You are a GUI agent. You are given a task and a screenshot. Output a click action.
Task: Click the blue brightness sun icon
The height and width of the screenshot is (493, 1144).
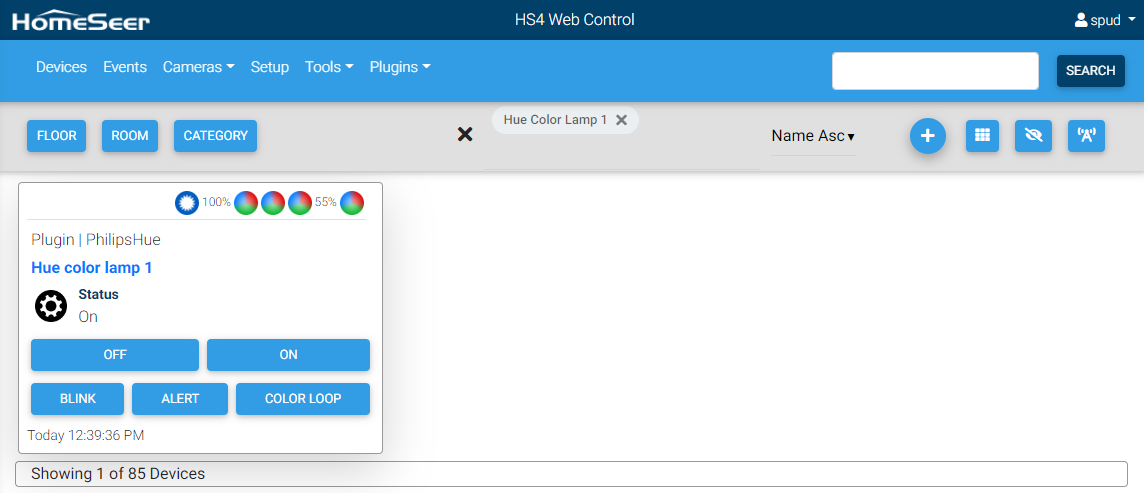[x=187, y=203]
